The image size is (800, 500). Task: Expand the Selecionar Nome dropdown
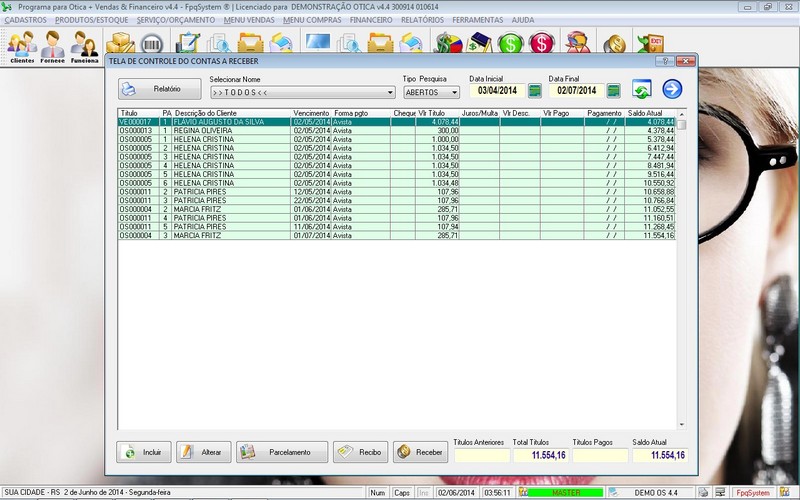(390, 92)
